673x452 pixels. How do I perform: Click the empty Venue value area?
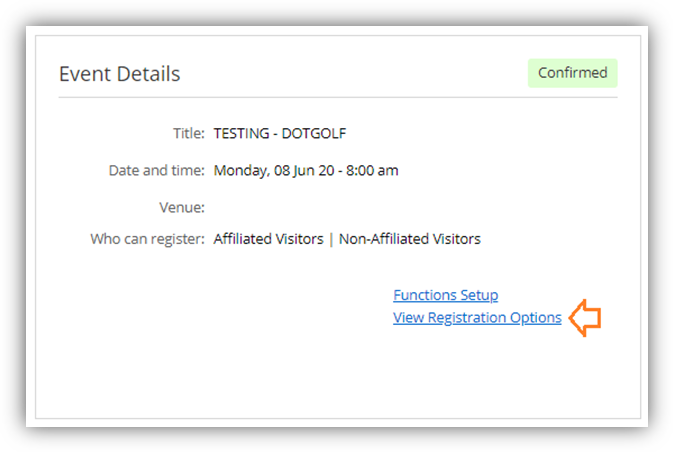[x=300, y=207]
